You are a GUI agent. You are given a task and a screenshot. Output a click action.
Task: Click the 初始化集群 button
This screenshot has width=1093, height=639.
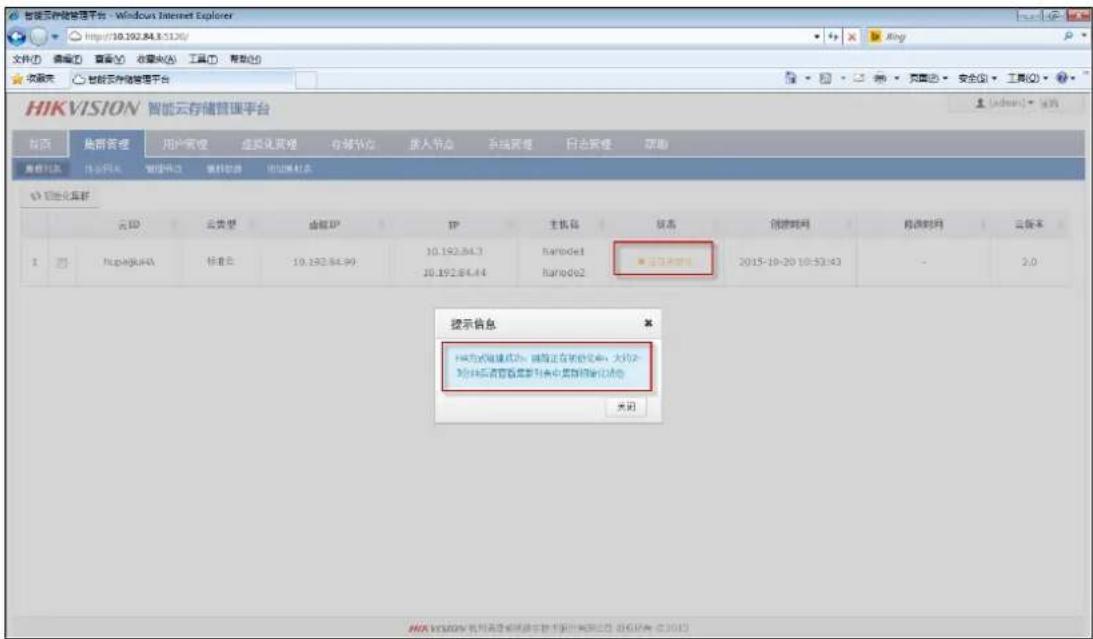coord(61,197)
